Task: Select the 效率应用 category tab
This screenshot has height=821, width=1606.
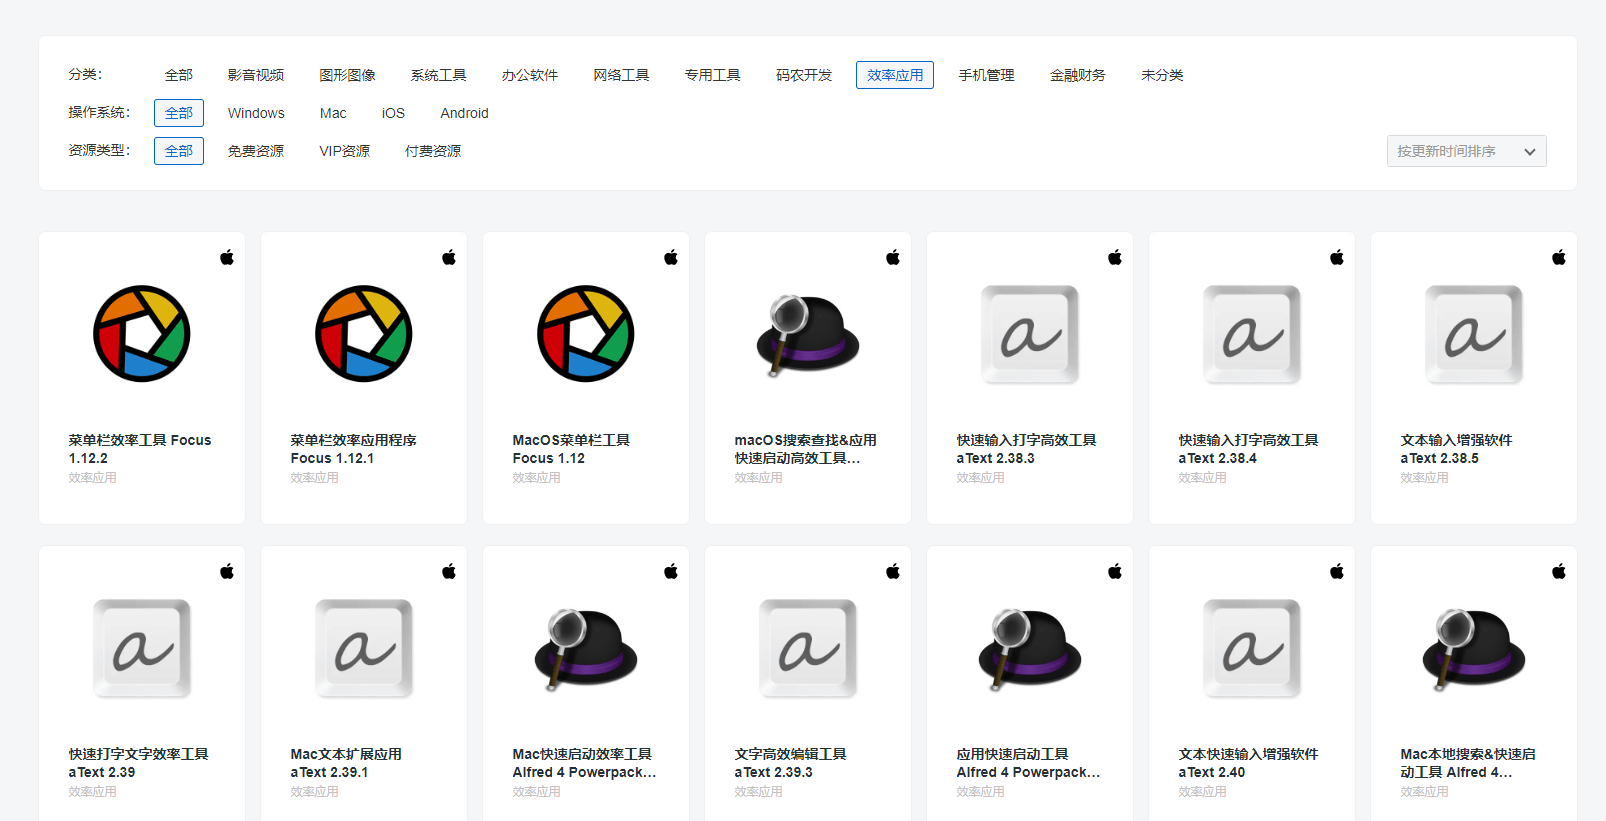Action: [x=895, y=75]
